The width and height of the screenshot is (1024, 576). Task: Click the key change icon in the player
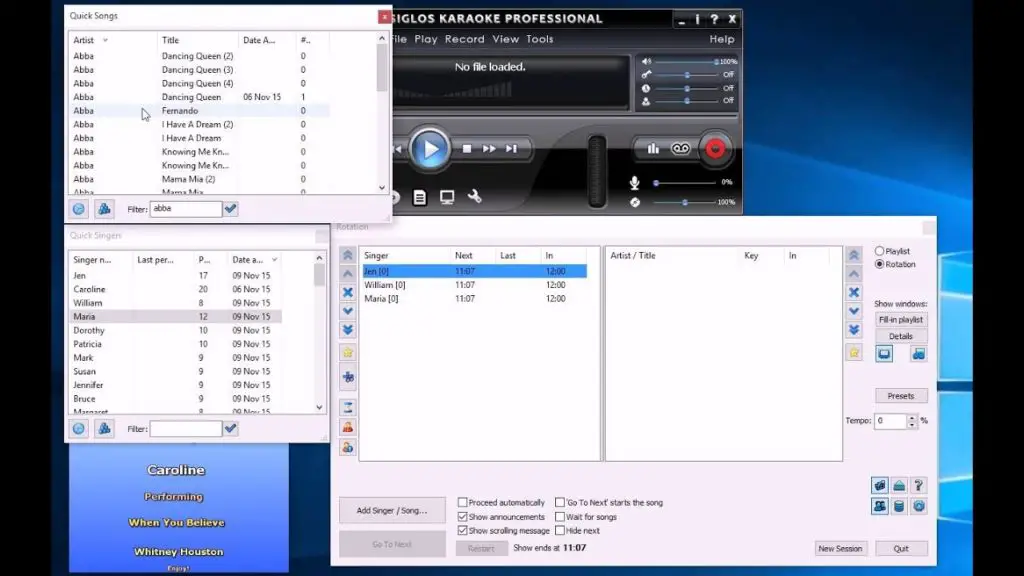[646, 74]
